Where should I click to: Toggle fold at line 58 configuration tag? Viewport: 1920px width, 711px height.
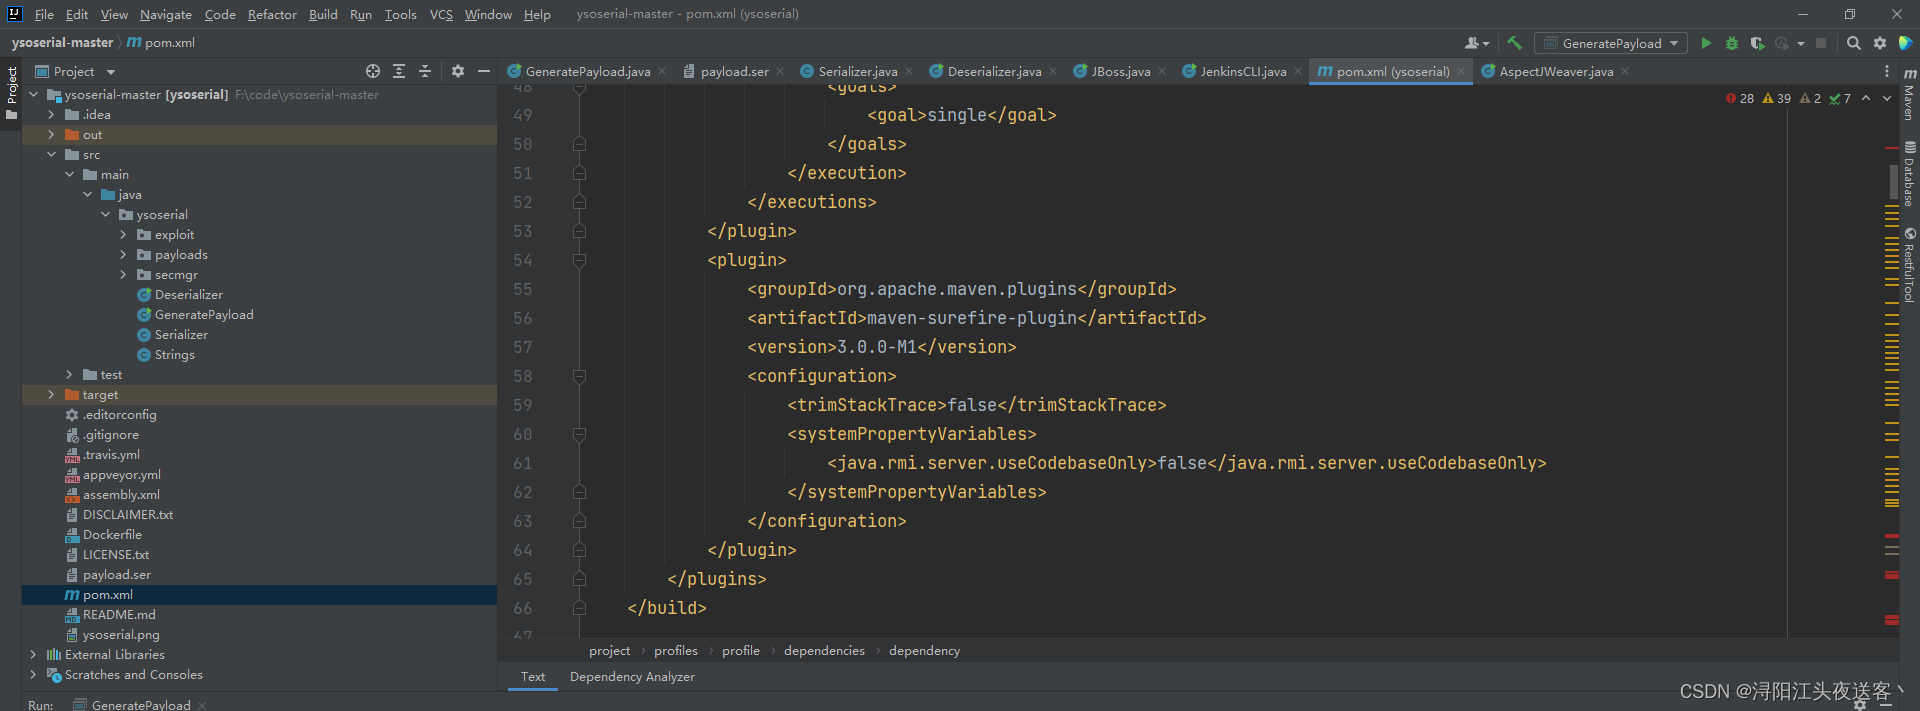pyautogui.click(x=579, y=376)
